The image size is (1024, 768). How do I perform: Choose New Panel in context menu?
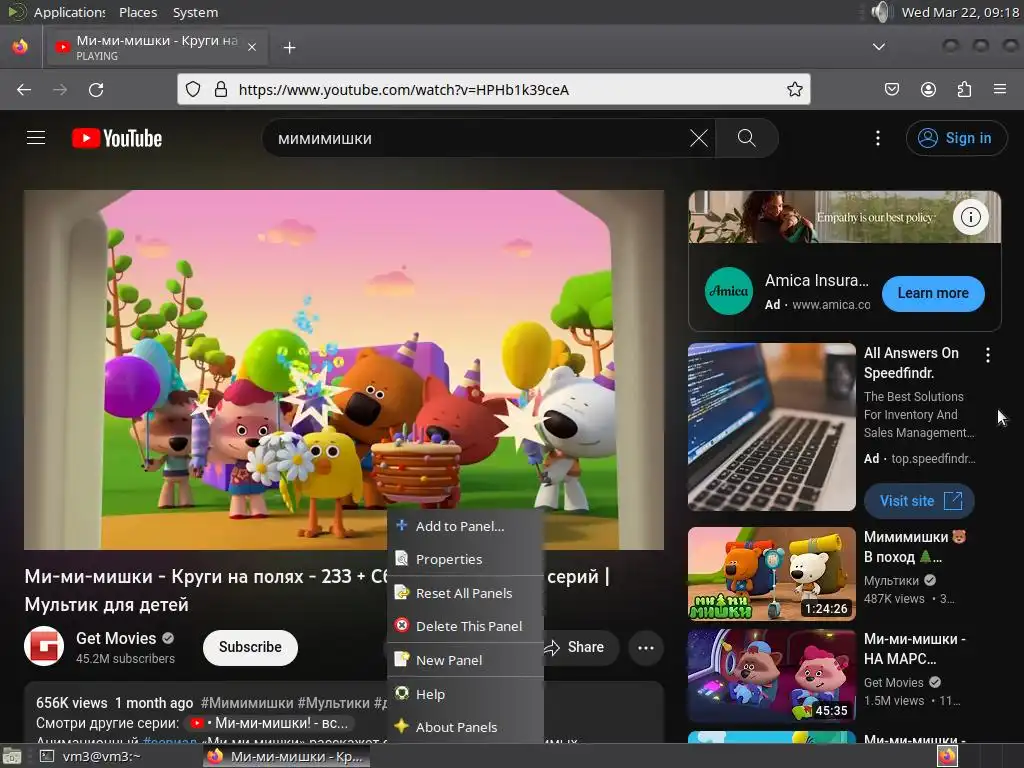(x=465, y=660)
